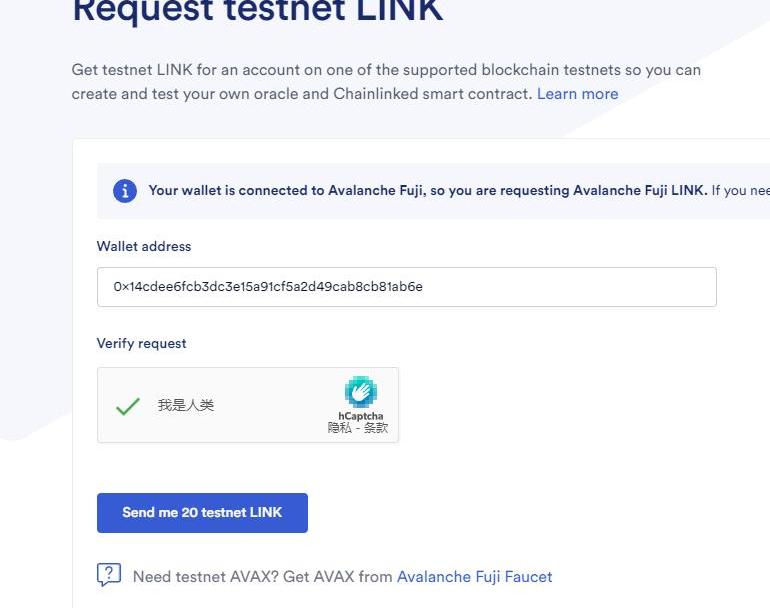Viewport: 770px width, 608px height.
Task: Click the Wallet address field label
Action: [x=143, y=246]
